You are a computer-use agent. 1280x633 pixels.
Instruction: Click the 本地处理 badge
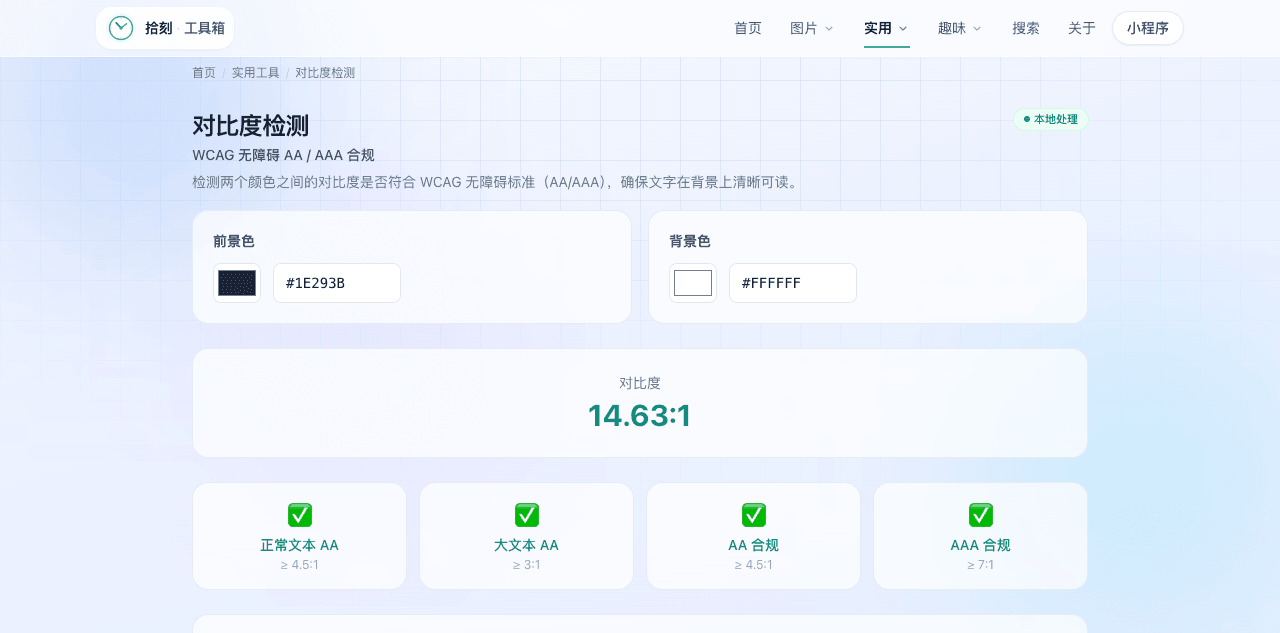pyautogui.click(x=1051, y=119)
